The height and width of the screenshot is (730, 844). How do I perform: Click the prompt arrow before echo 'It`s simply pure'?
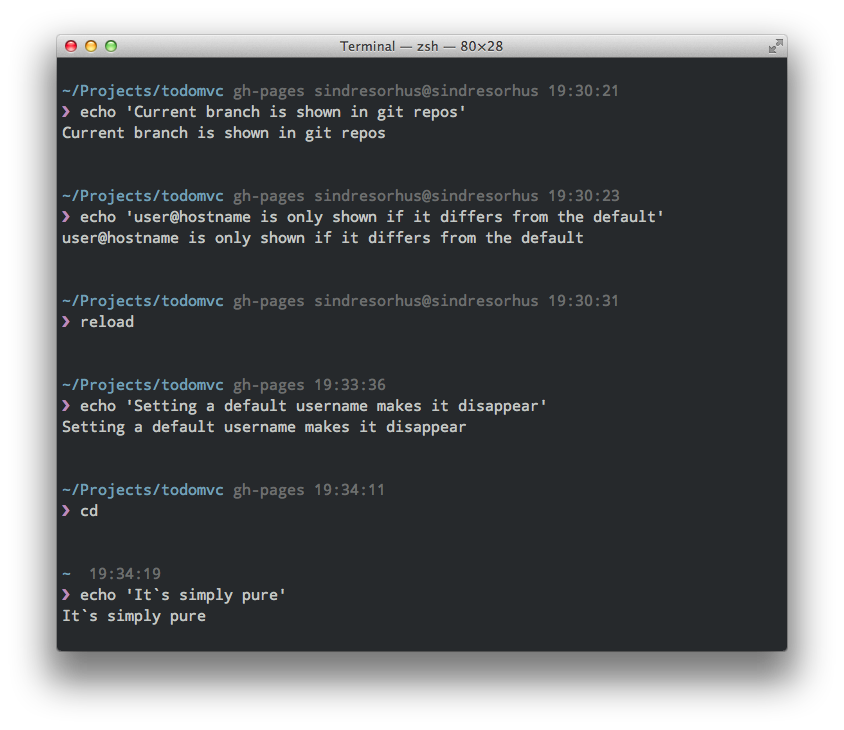tap(67, 595)
